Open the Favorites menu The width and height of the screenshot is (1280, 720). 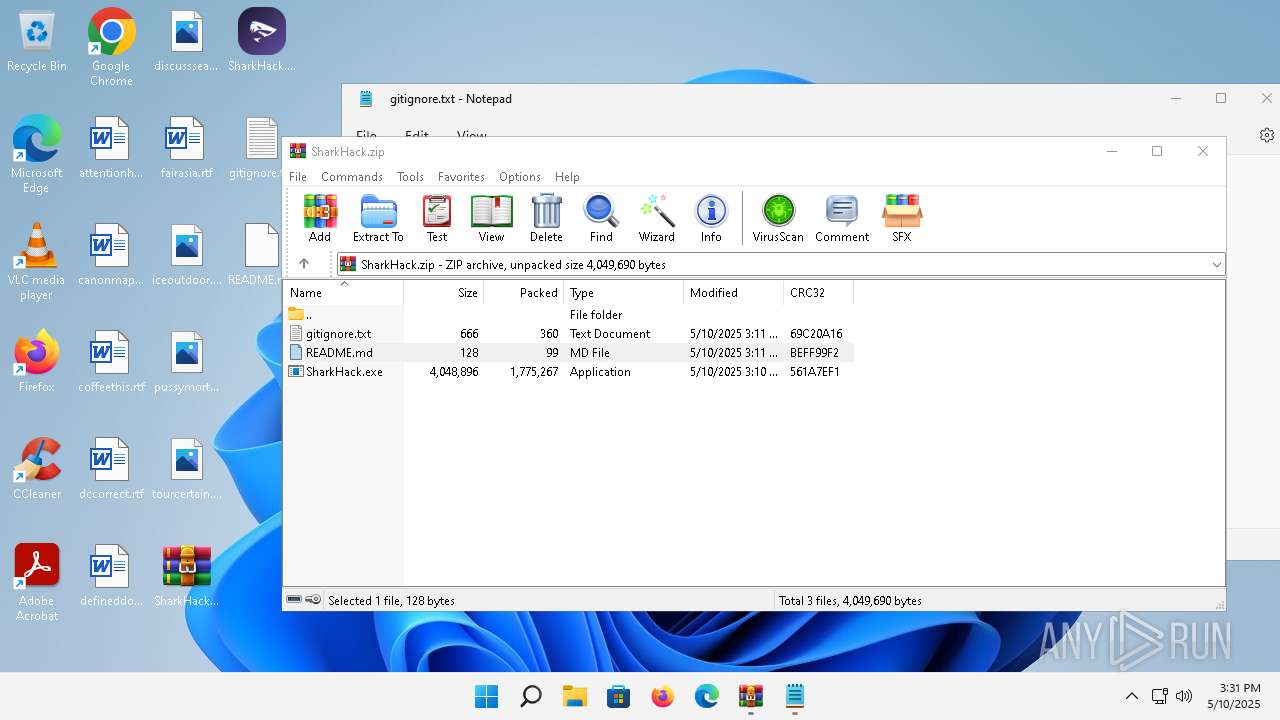(461, 176)
